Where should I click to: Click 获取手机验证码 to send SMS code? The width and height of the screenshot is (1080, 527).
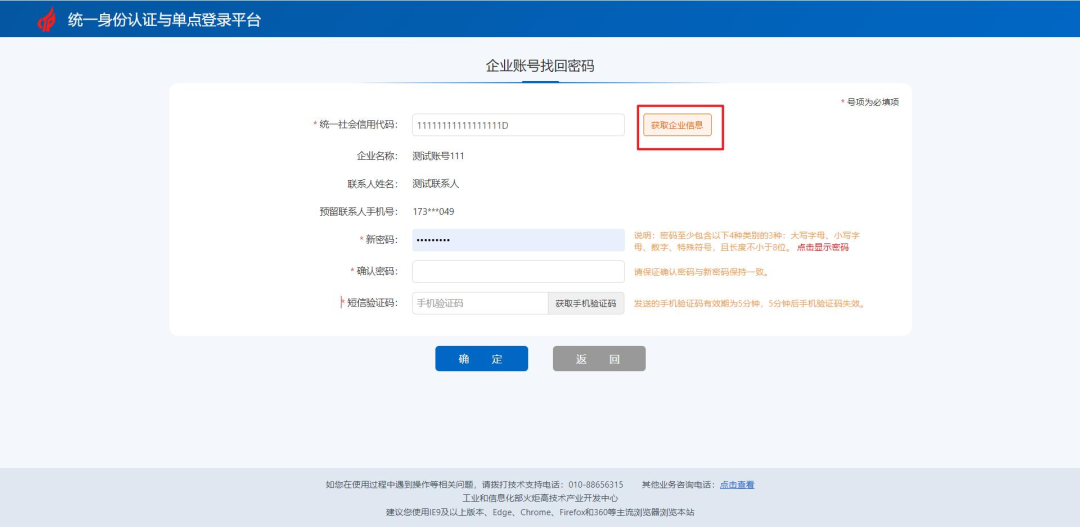tap(586, 303)
